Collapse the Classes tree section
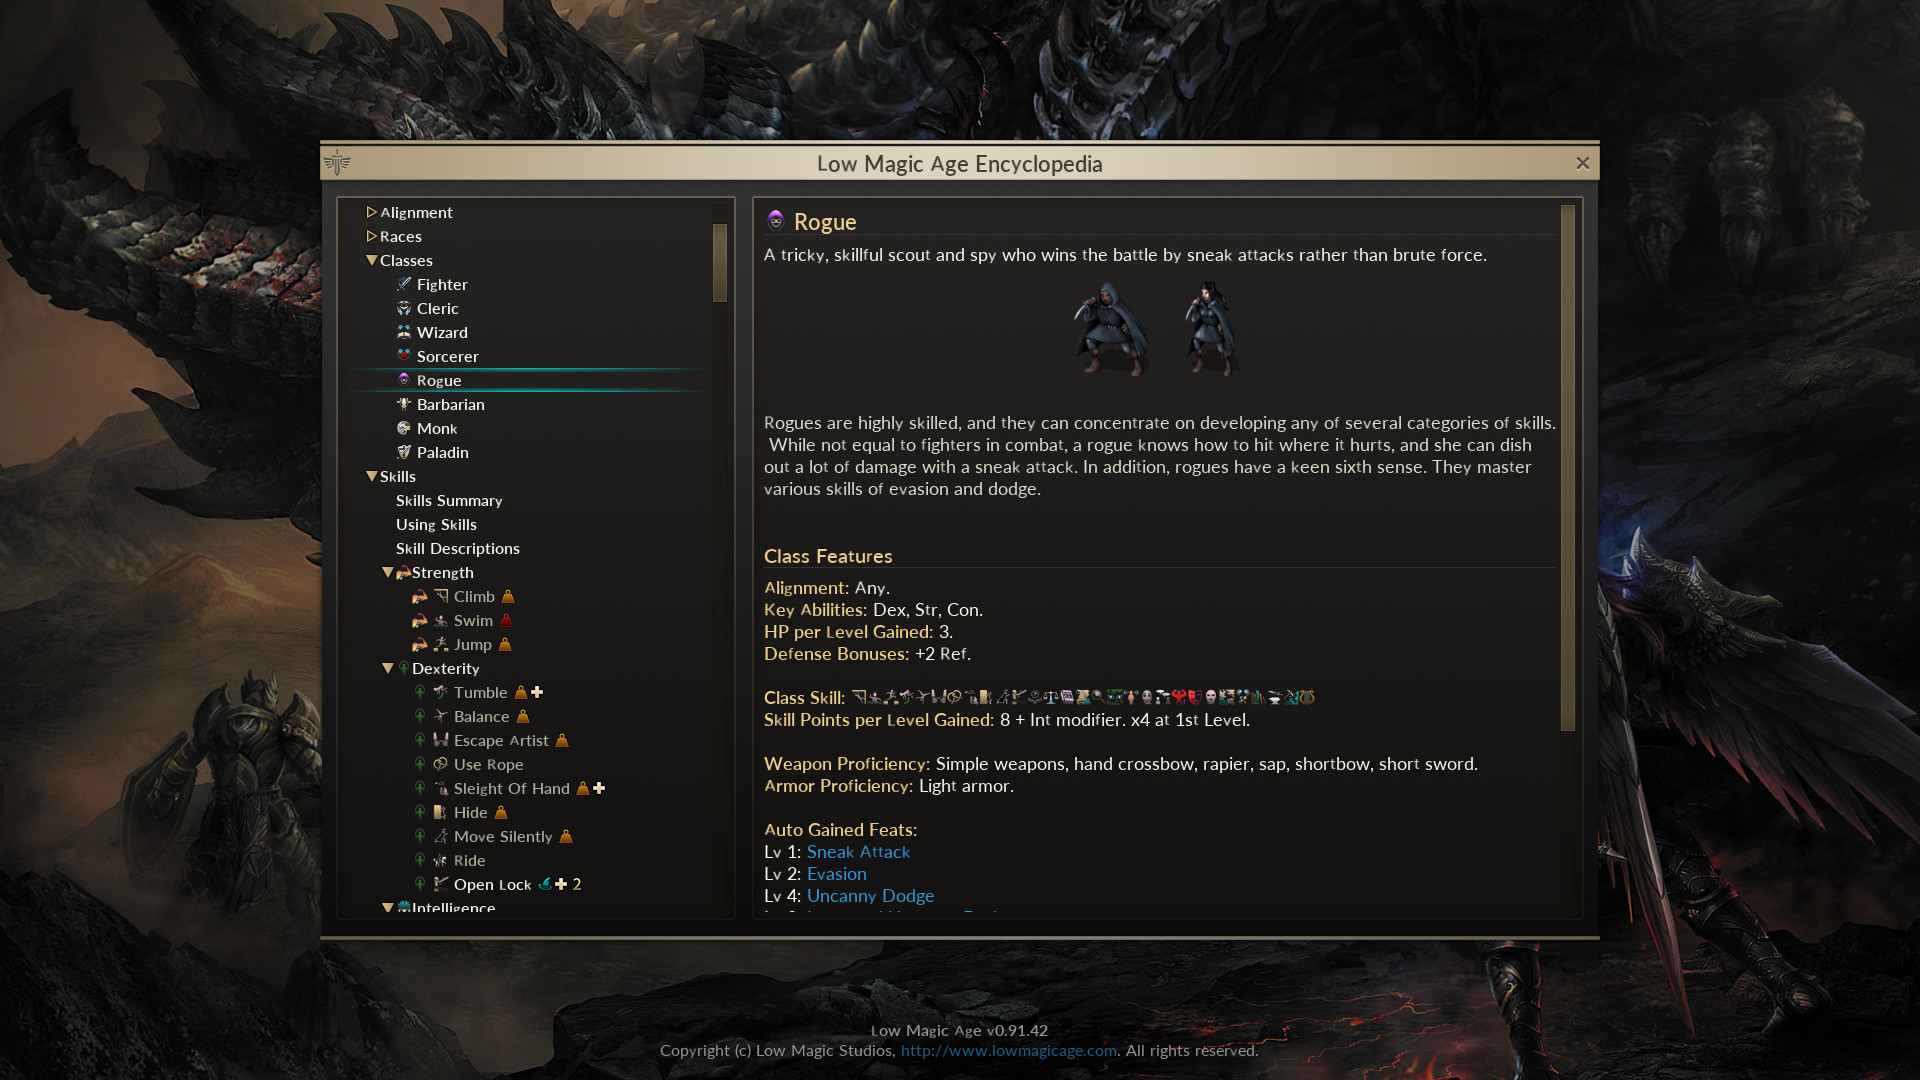 (371, 260)
